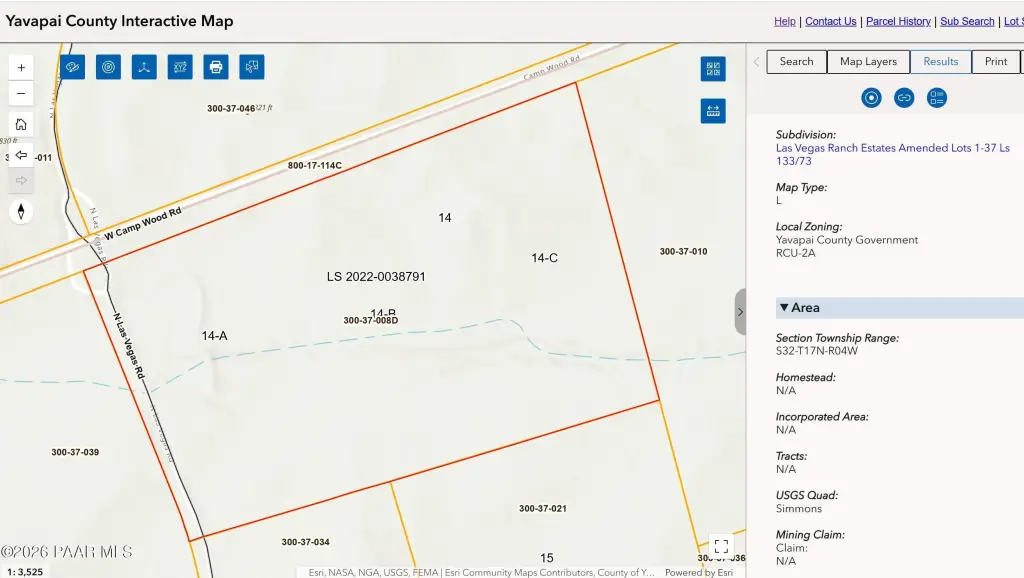Open the Sub Search link
1024x578 pixels.
point(967,22)
